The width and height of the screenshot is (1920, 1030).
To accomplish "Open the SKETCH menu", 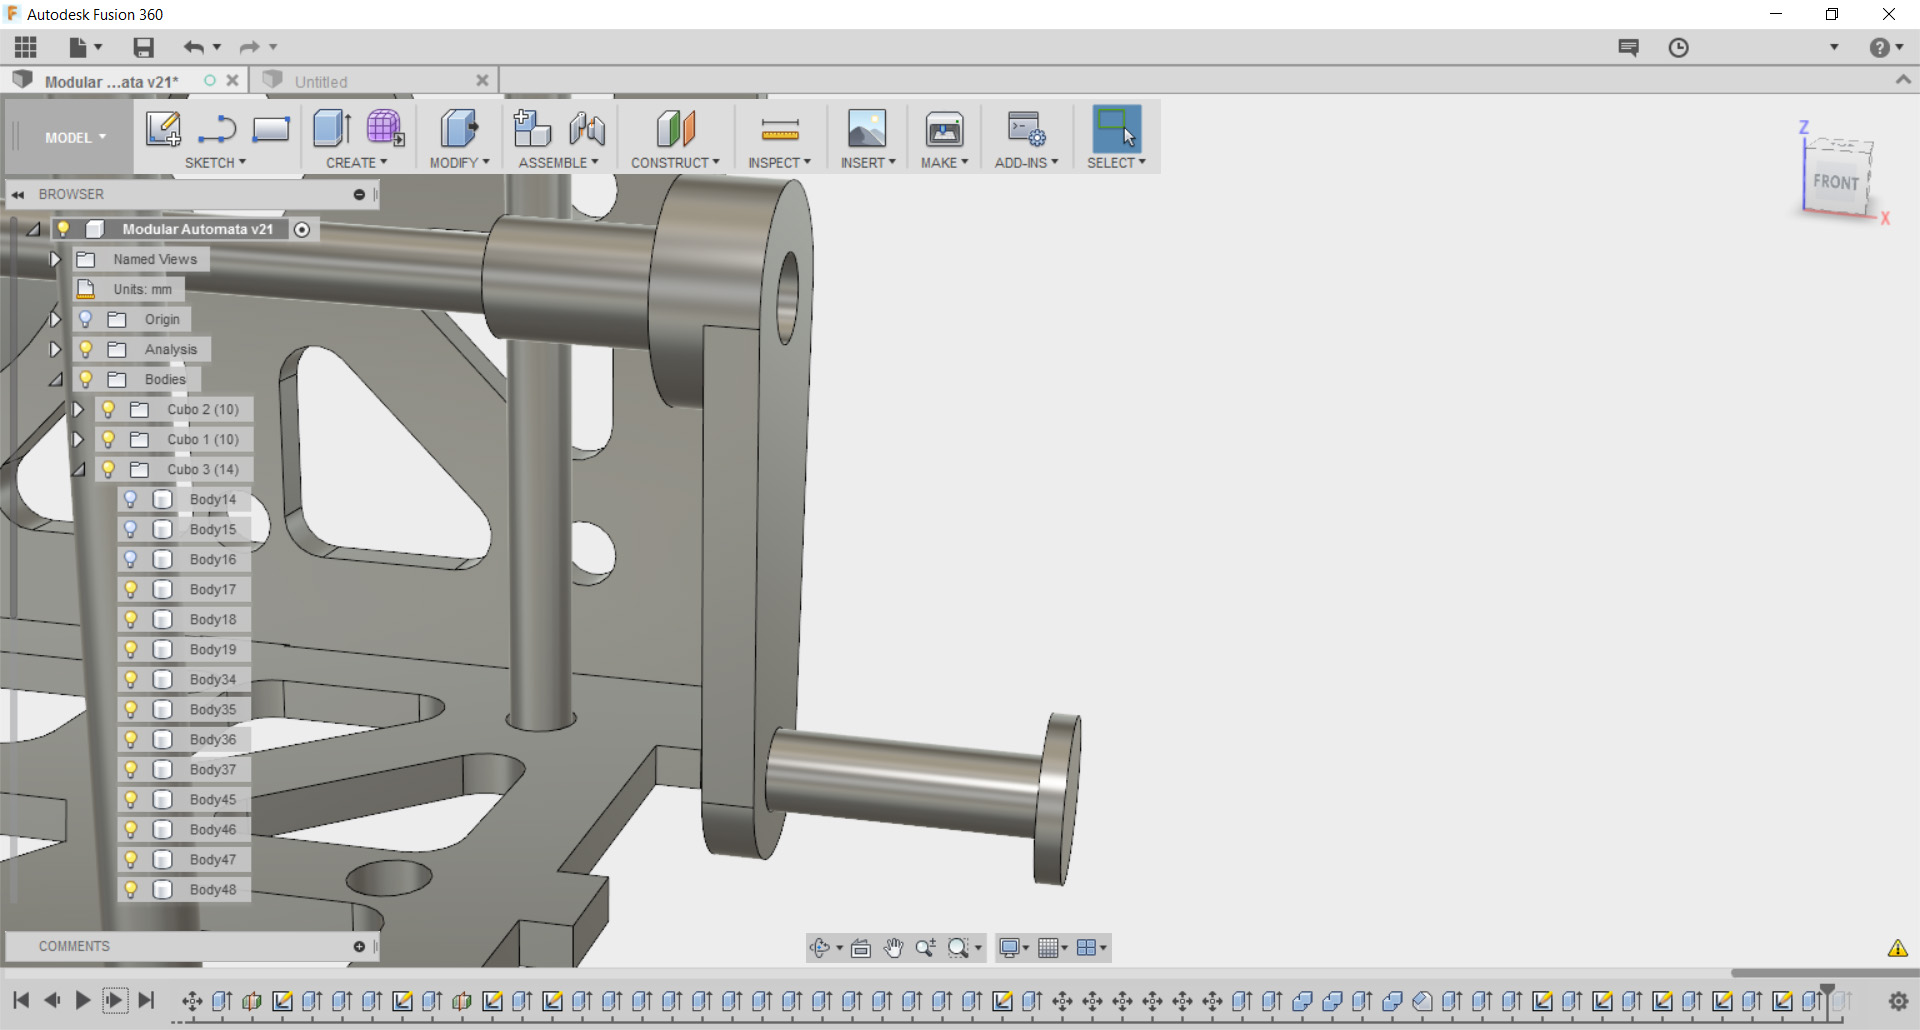I will click(215, 162).
